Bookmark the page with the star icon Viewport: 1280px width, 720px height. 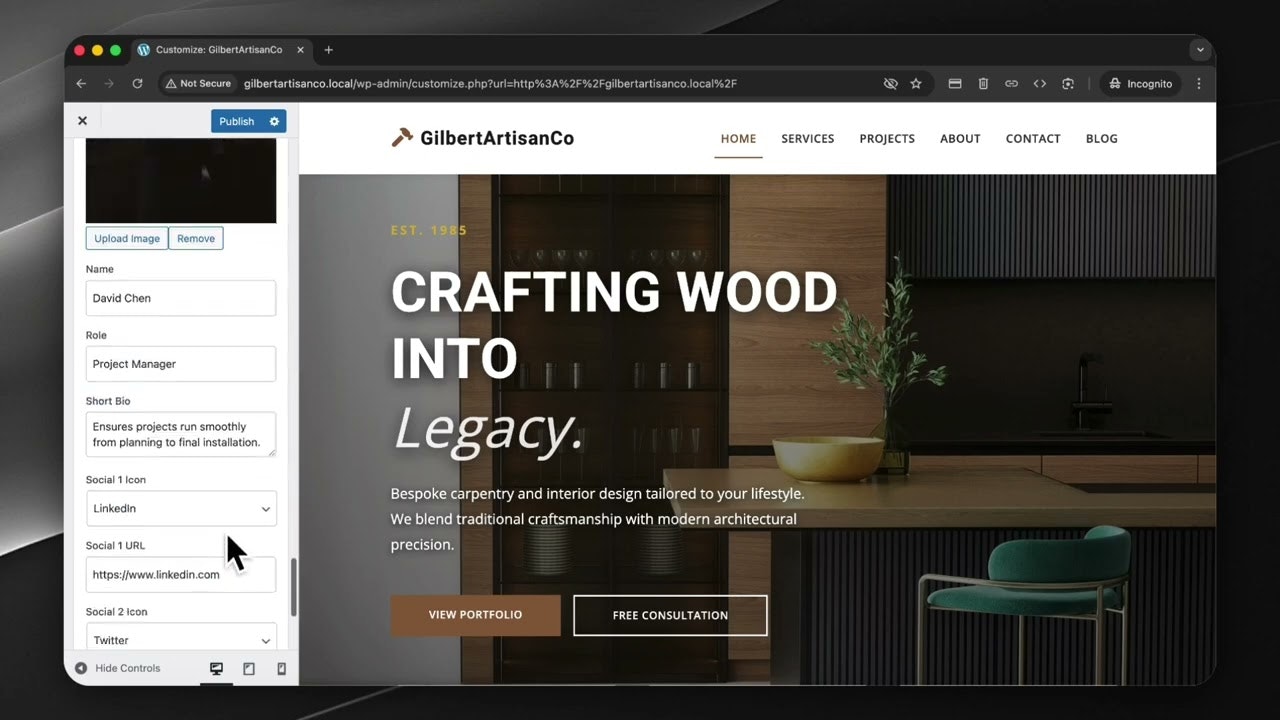pos(916,84)
